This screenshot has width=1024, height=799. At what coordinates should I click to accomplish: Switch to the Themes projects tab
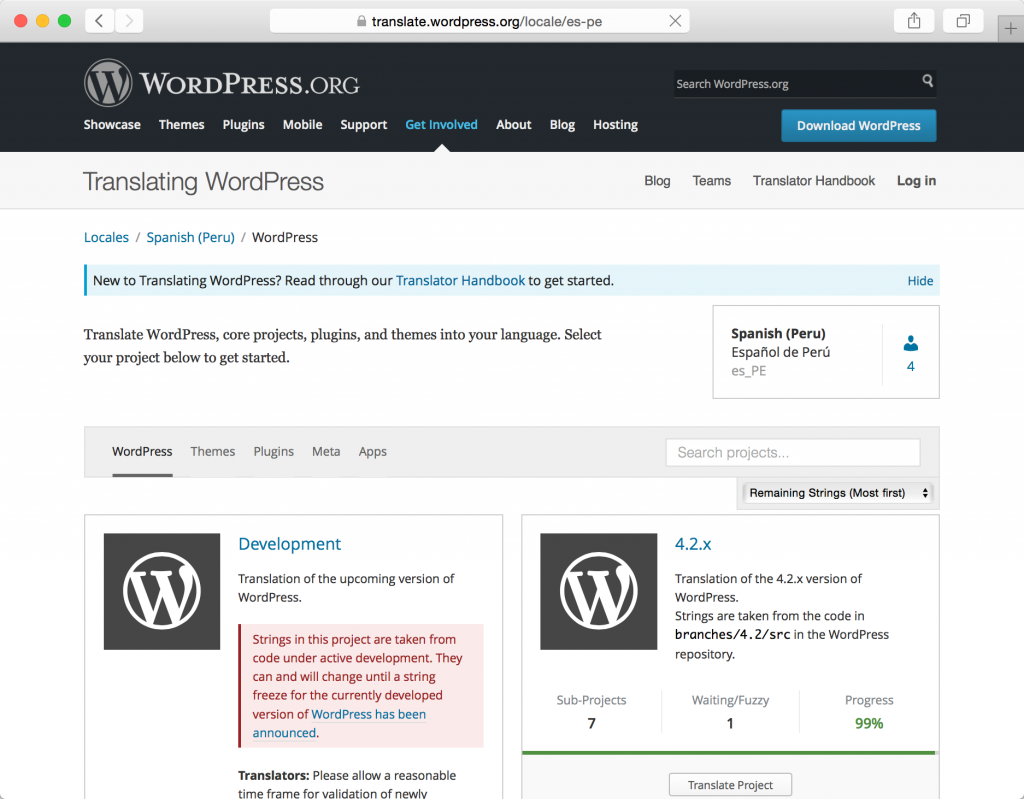point(213,451)
